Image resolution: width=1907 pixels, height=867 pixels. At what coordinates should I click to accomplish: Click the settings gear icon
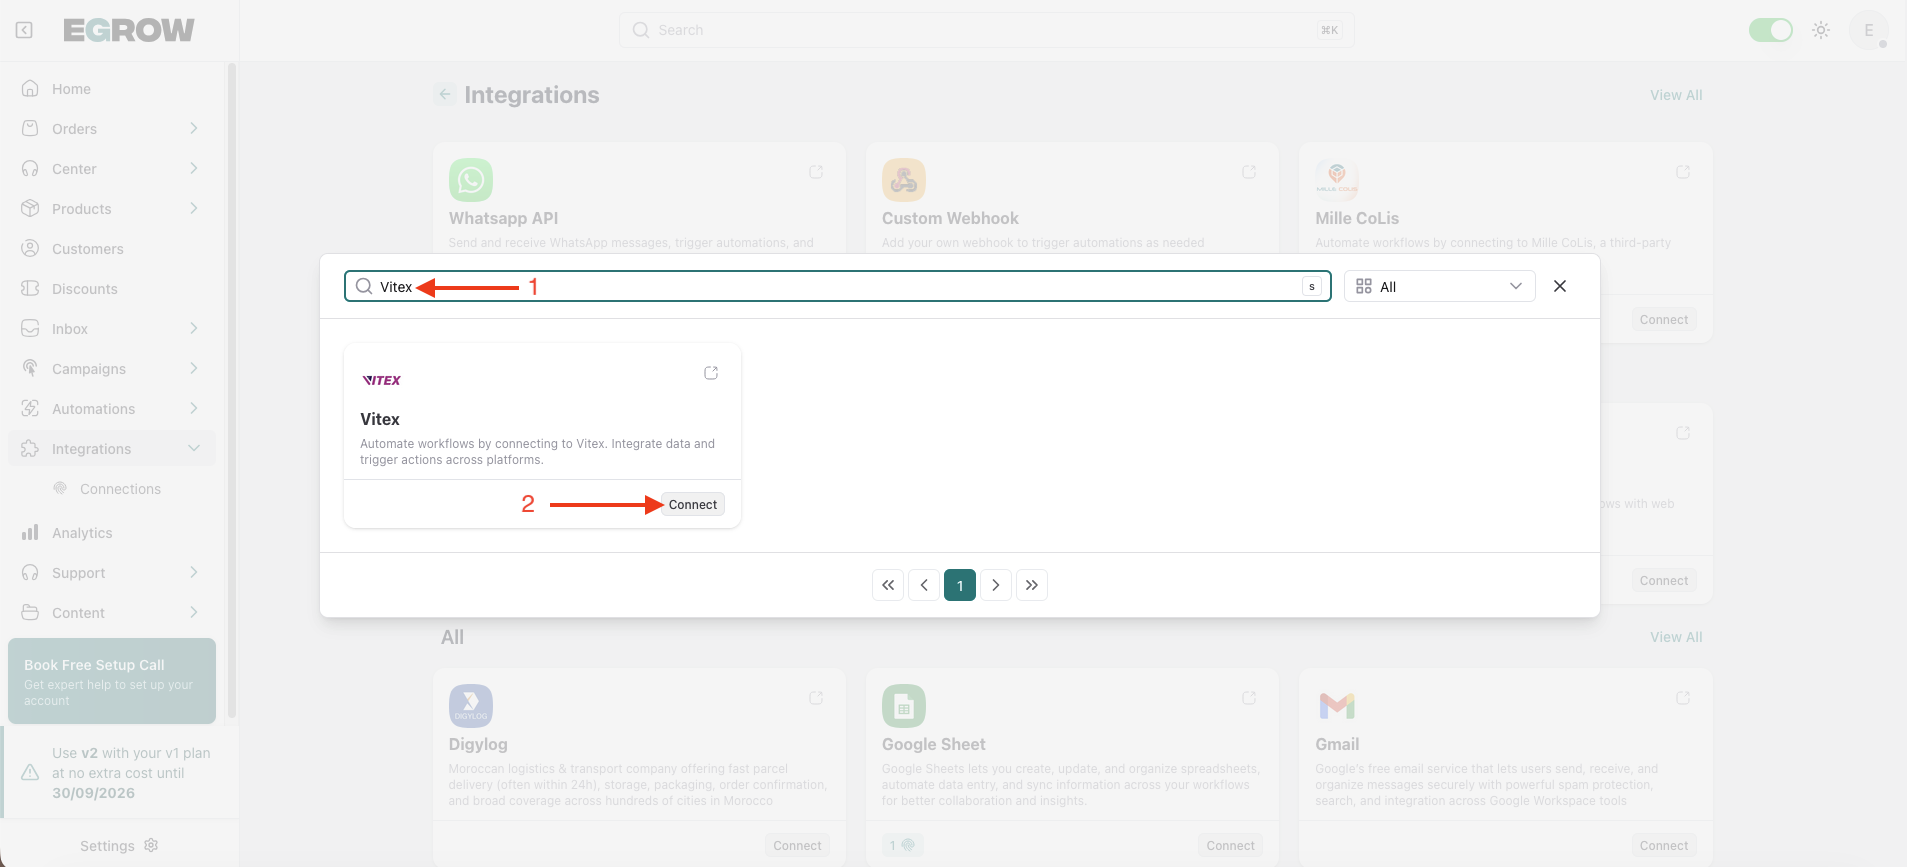(151, 845)
